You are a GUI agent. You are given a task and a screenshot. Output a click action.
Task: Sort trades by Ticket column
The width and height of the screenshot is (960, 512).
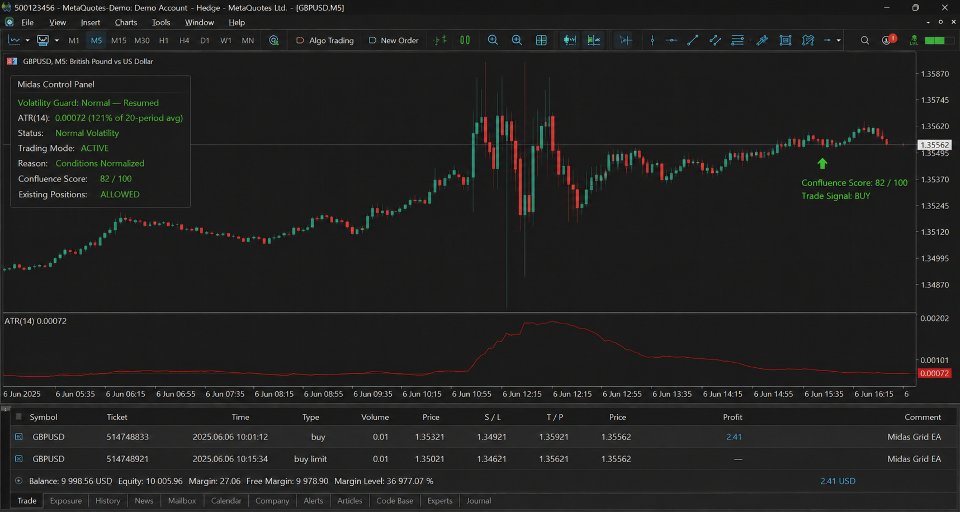[117, 417]
